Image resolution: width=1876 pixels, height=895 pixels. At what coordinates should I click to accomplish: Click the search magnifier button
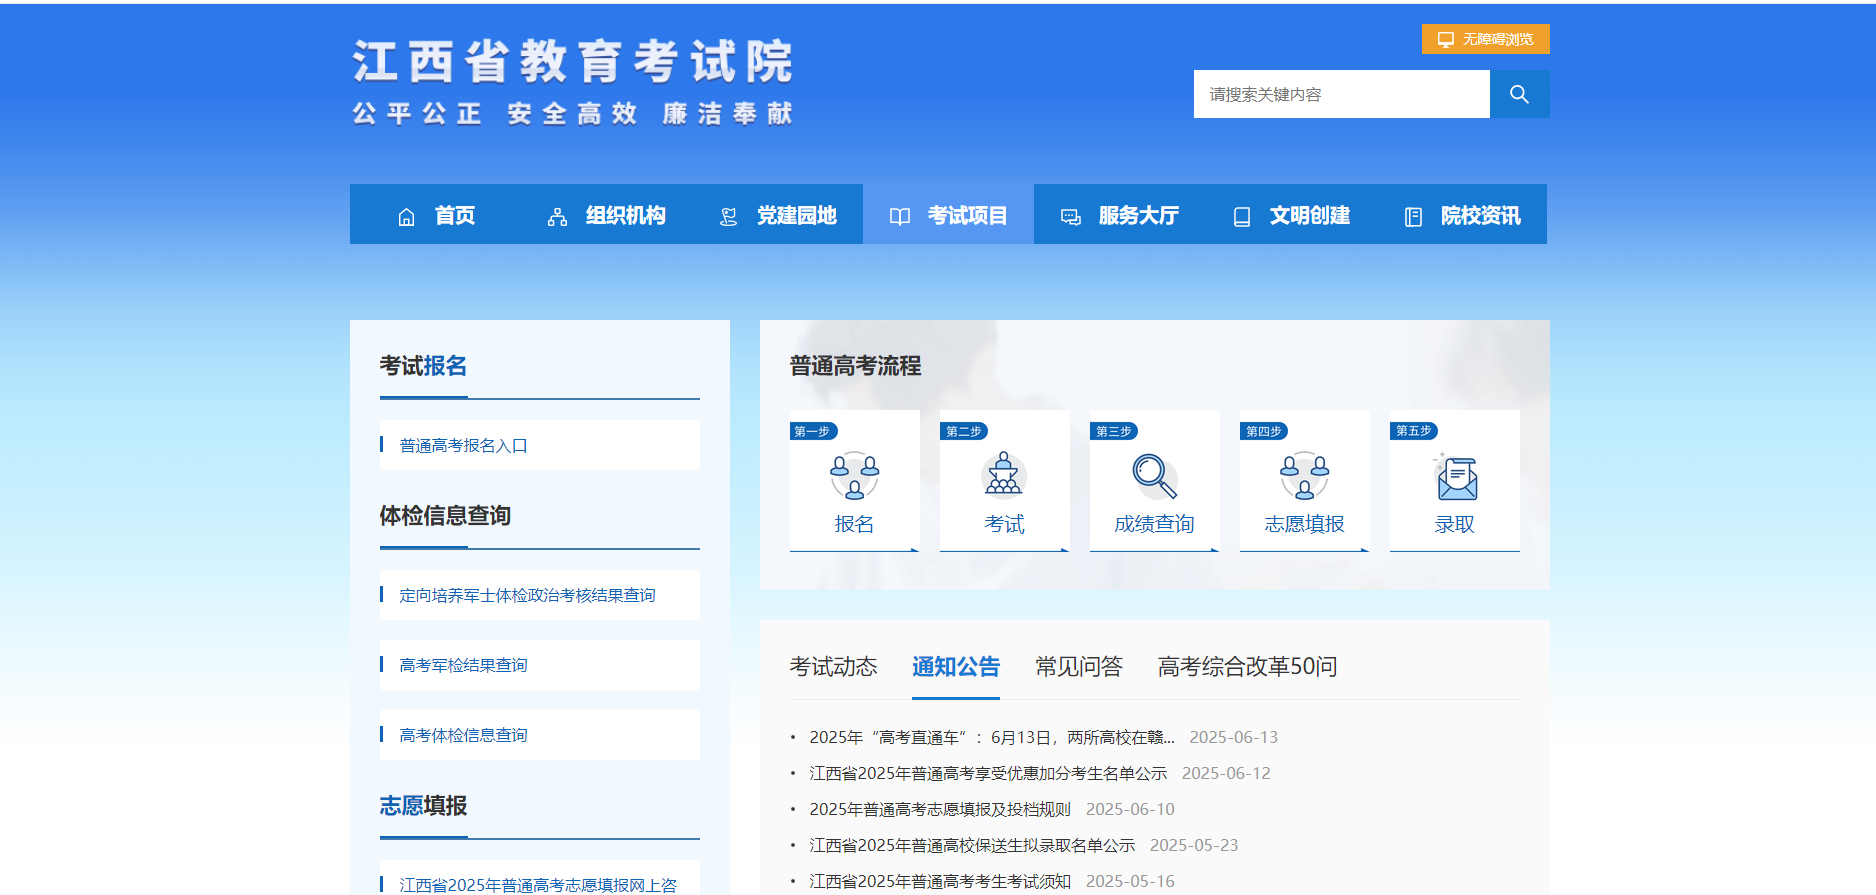pos(1519,94)
